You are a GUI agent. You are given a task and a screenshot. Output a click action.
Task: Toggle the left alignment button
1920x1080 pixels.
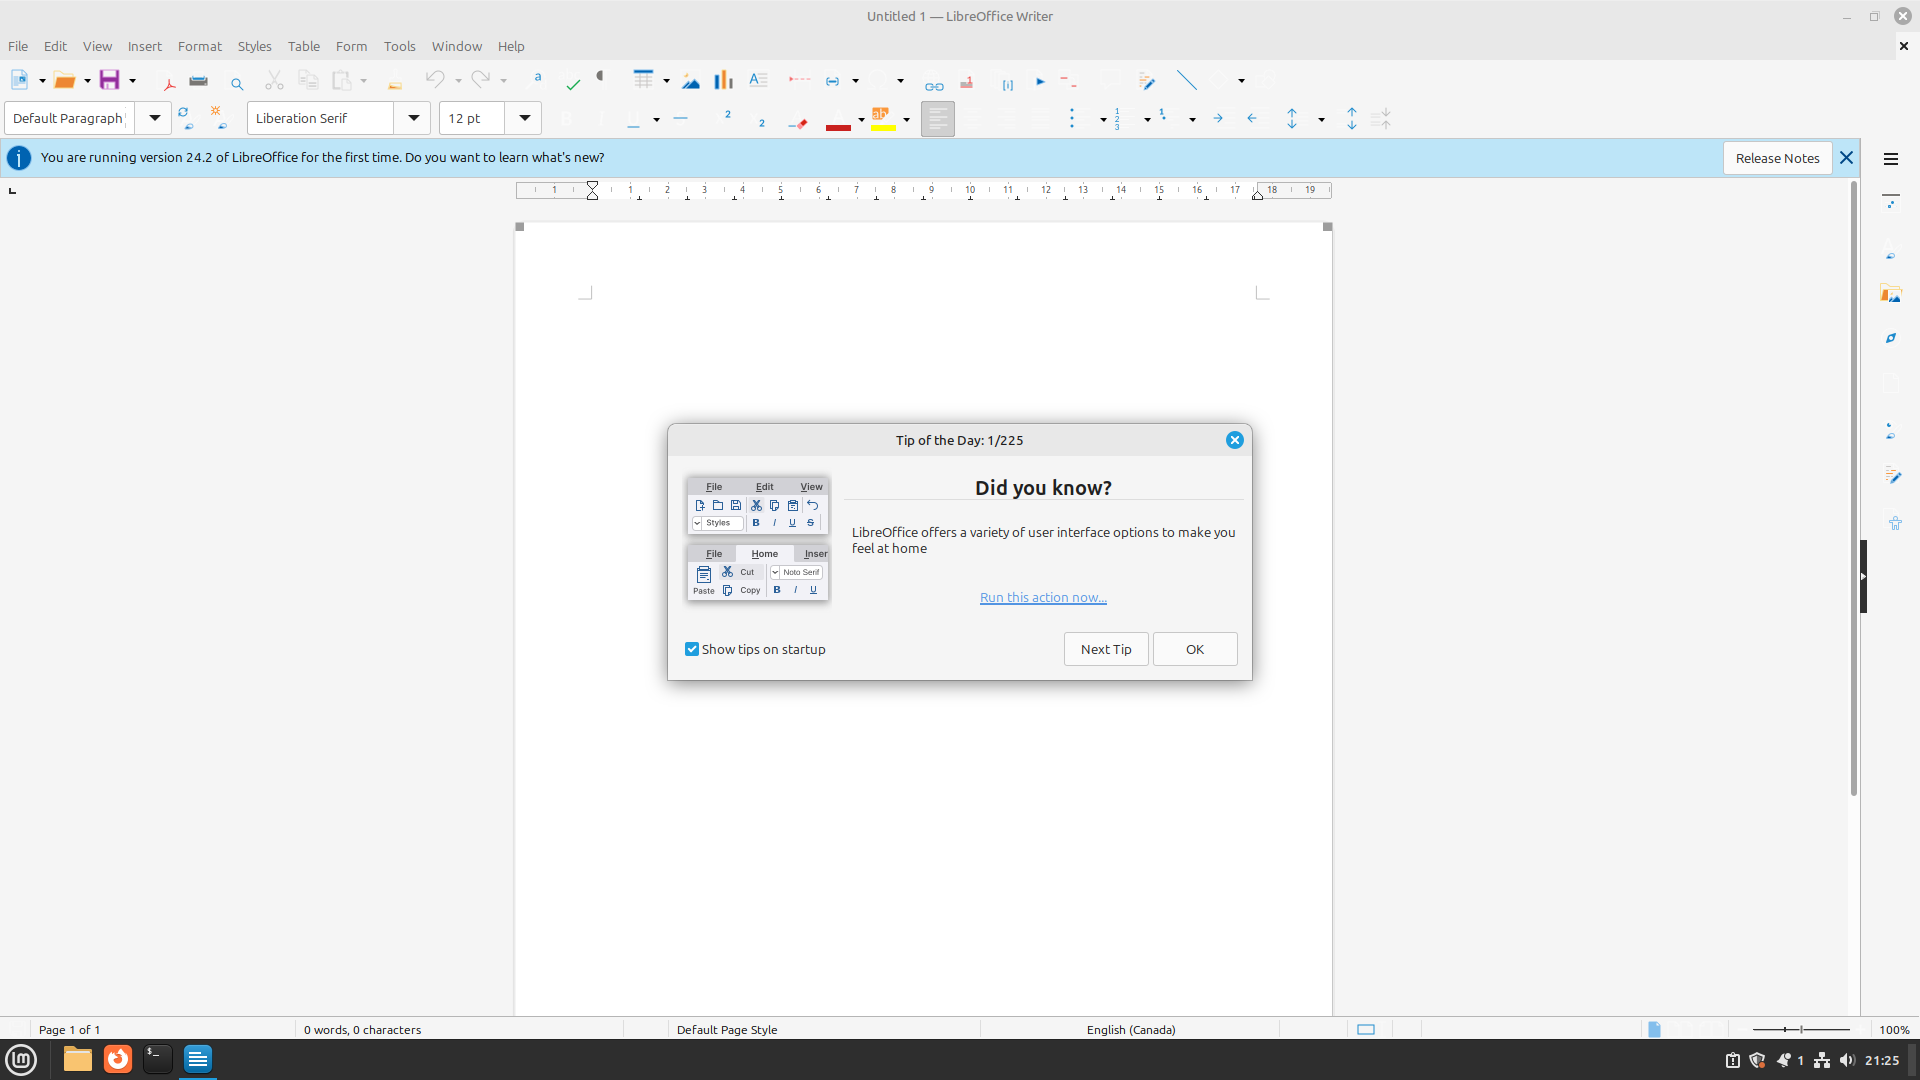937,119
